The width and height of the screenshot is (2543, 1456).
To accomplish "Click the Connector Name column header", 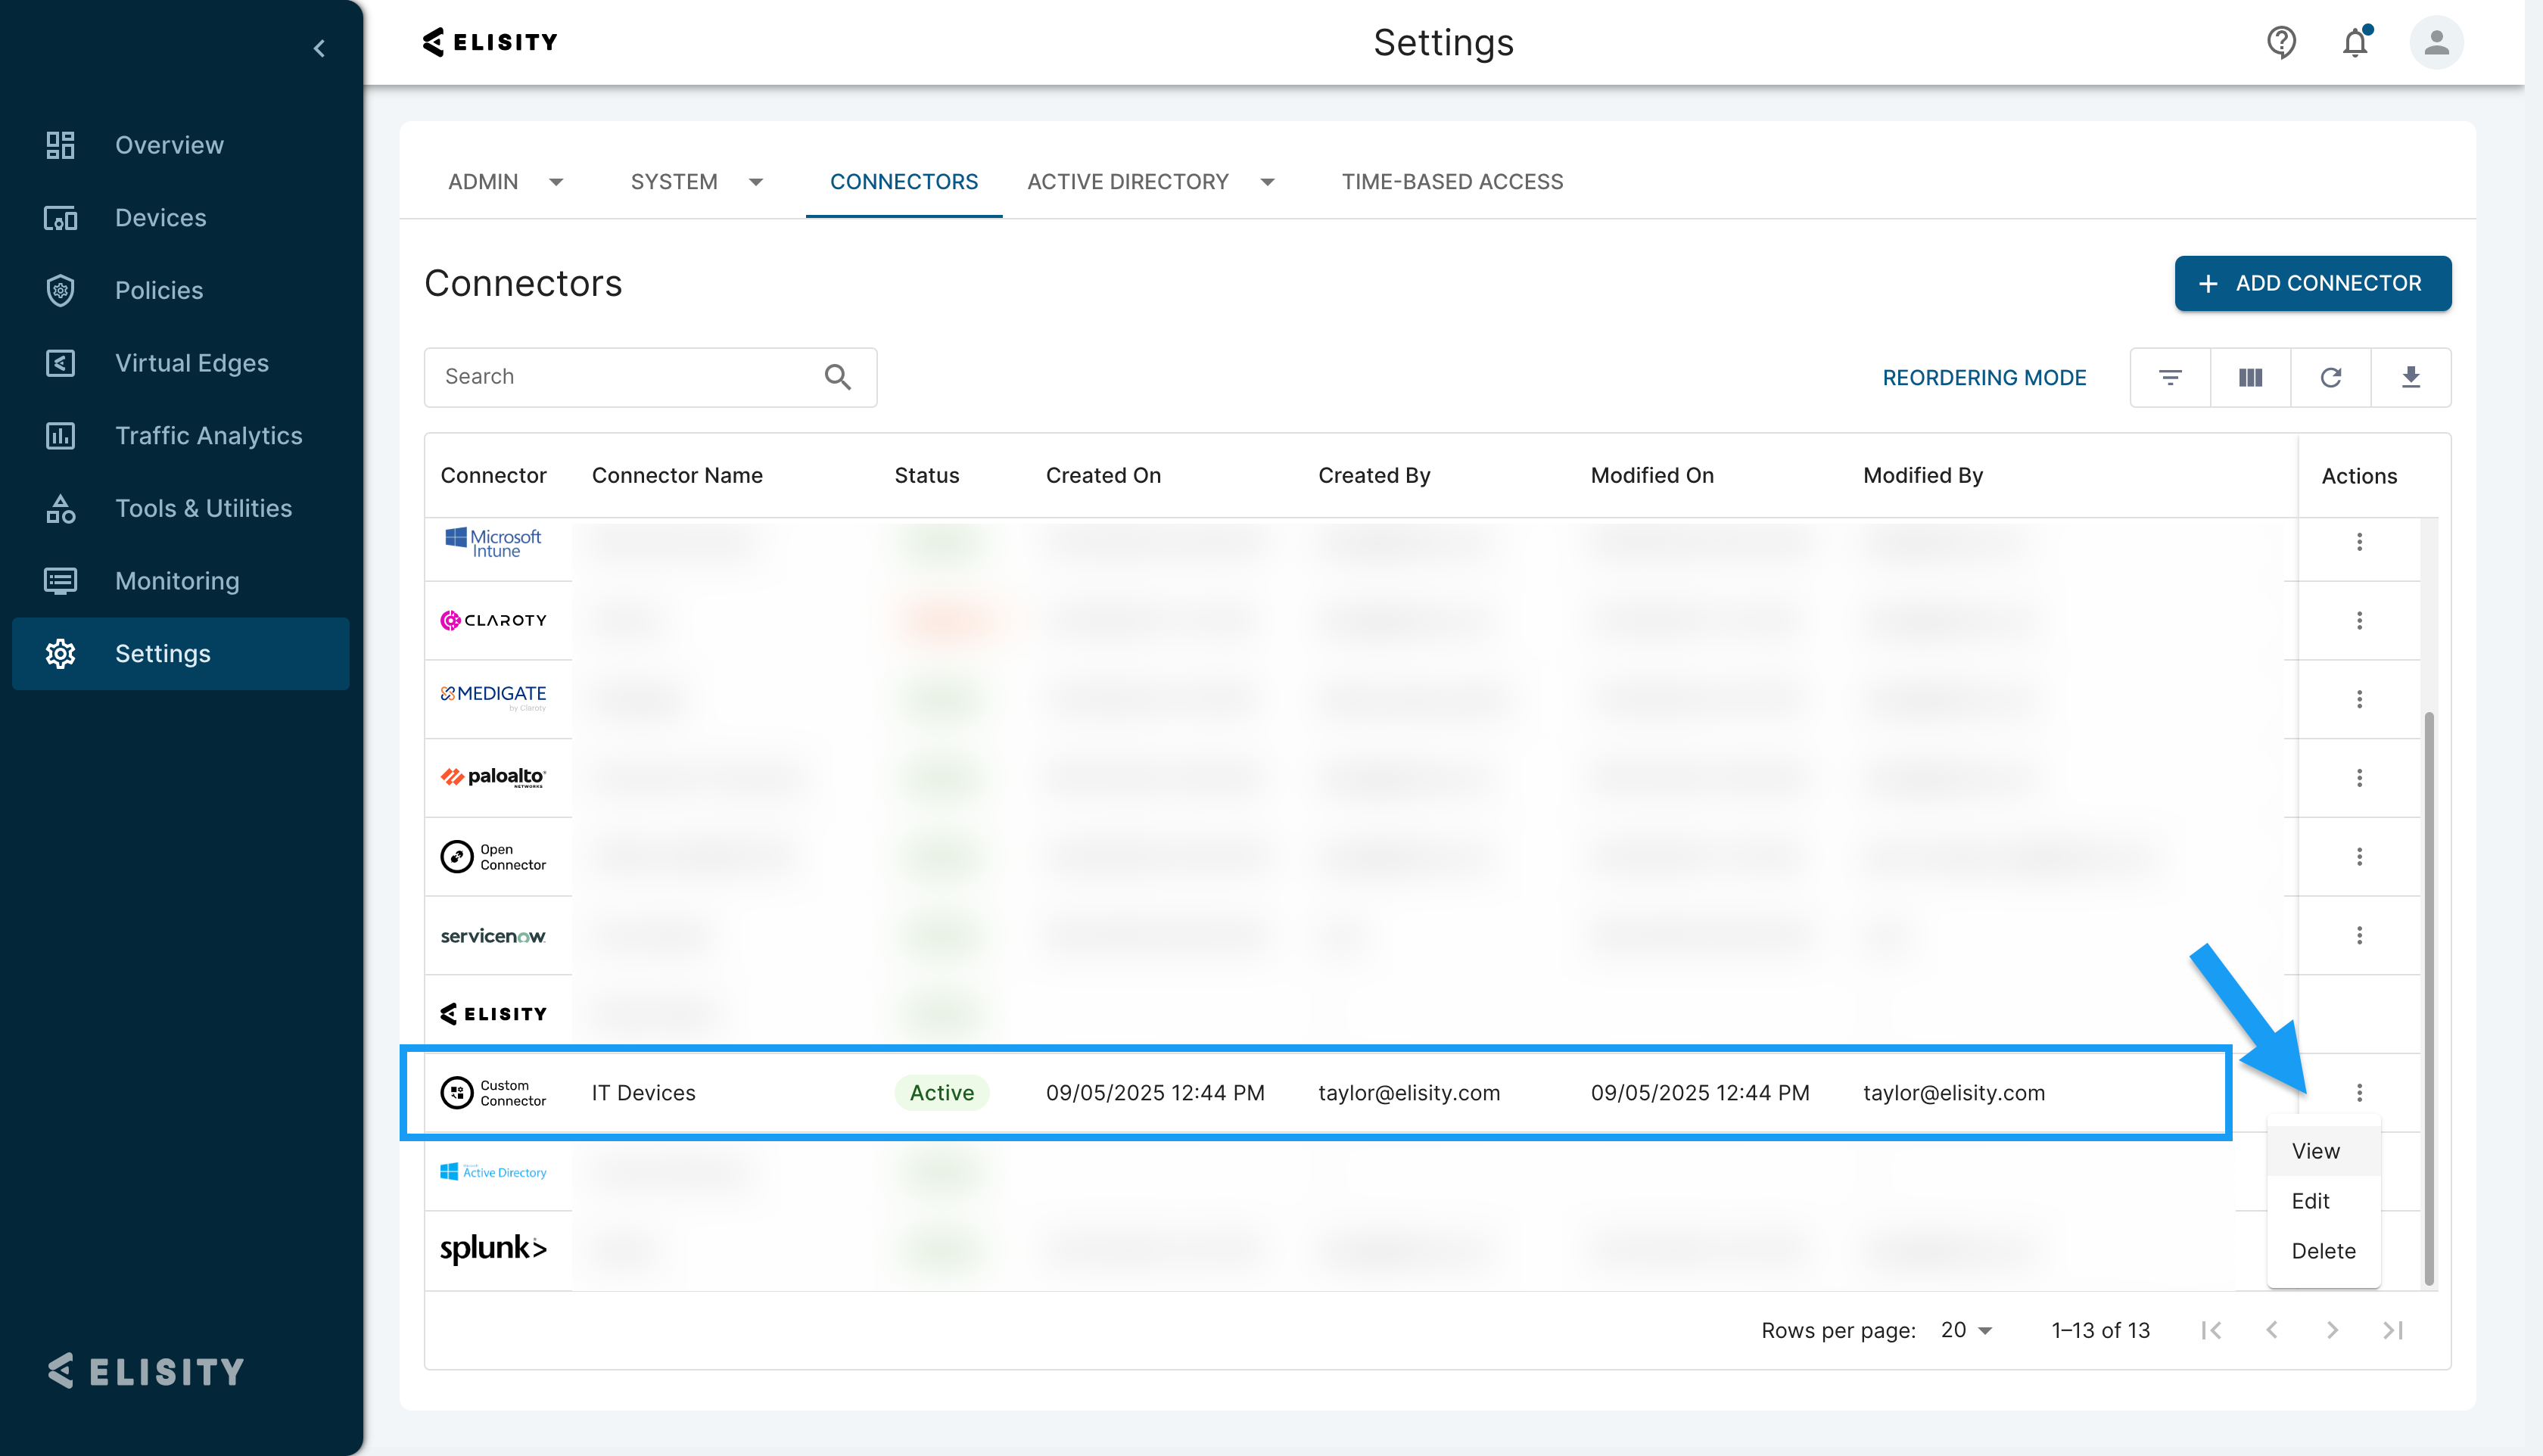I will pyautogui.click(x=677, y=476).
